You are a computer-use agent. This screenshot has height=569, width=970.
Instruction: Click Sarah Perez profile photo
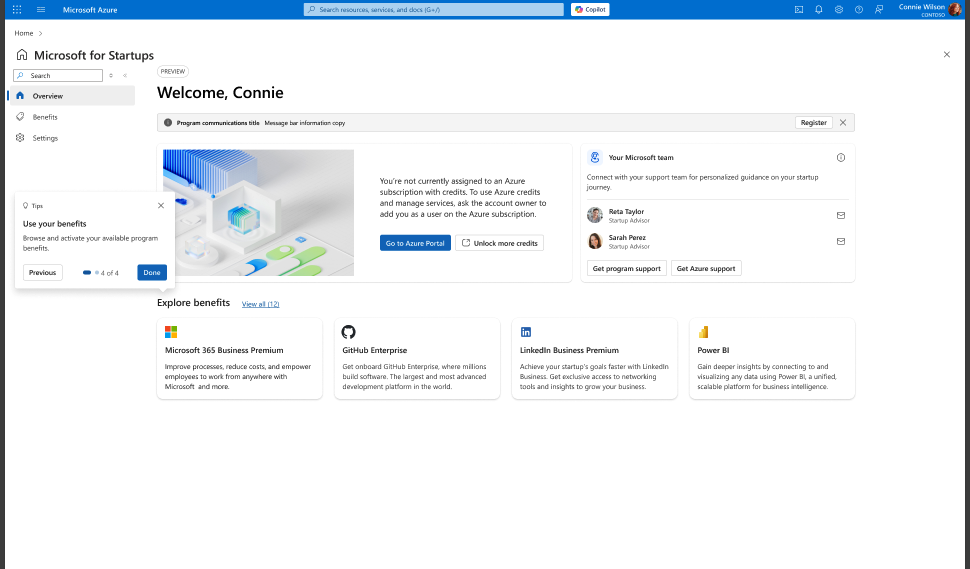pos(594,241)
